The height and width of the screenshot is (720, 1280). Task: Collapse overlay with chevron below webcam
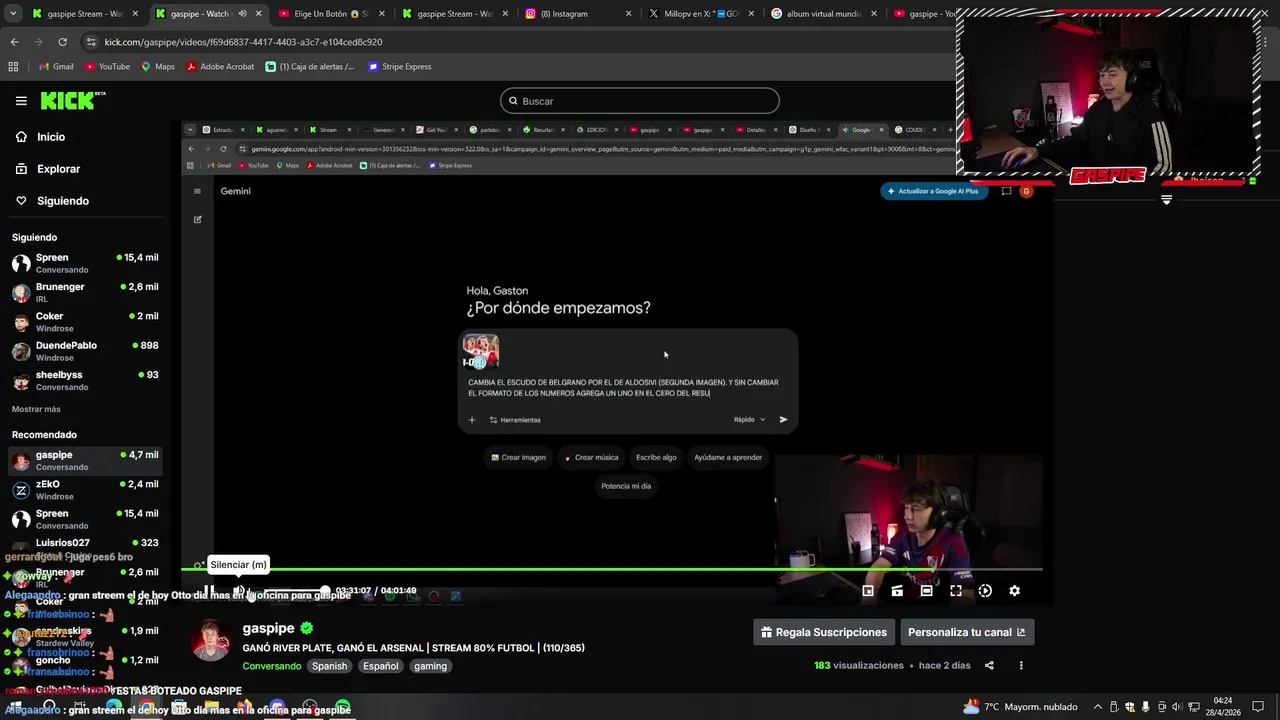[x=1166, y=200]
